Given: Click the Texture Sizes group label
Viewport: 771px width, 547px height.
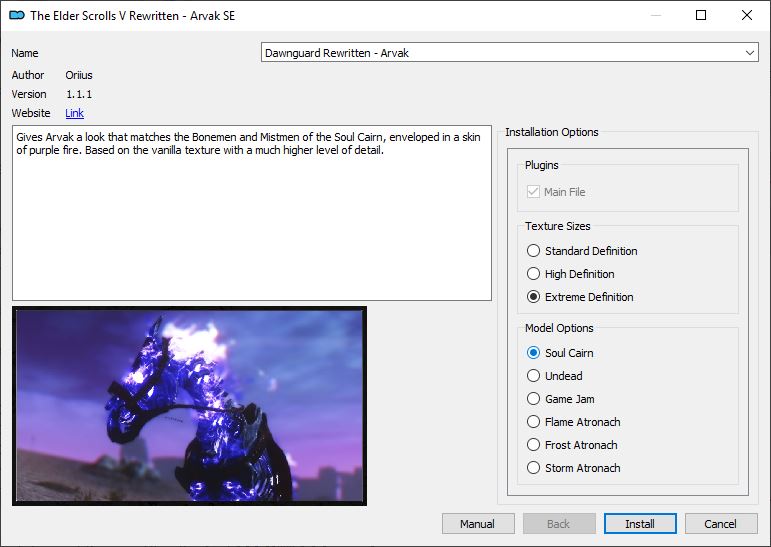Looking at the screenshot, I should click(558, 226).
